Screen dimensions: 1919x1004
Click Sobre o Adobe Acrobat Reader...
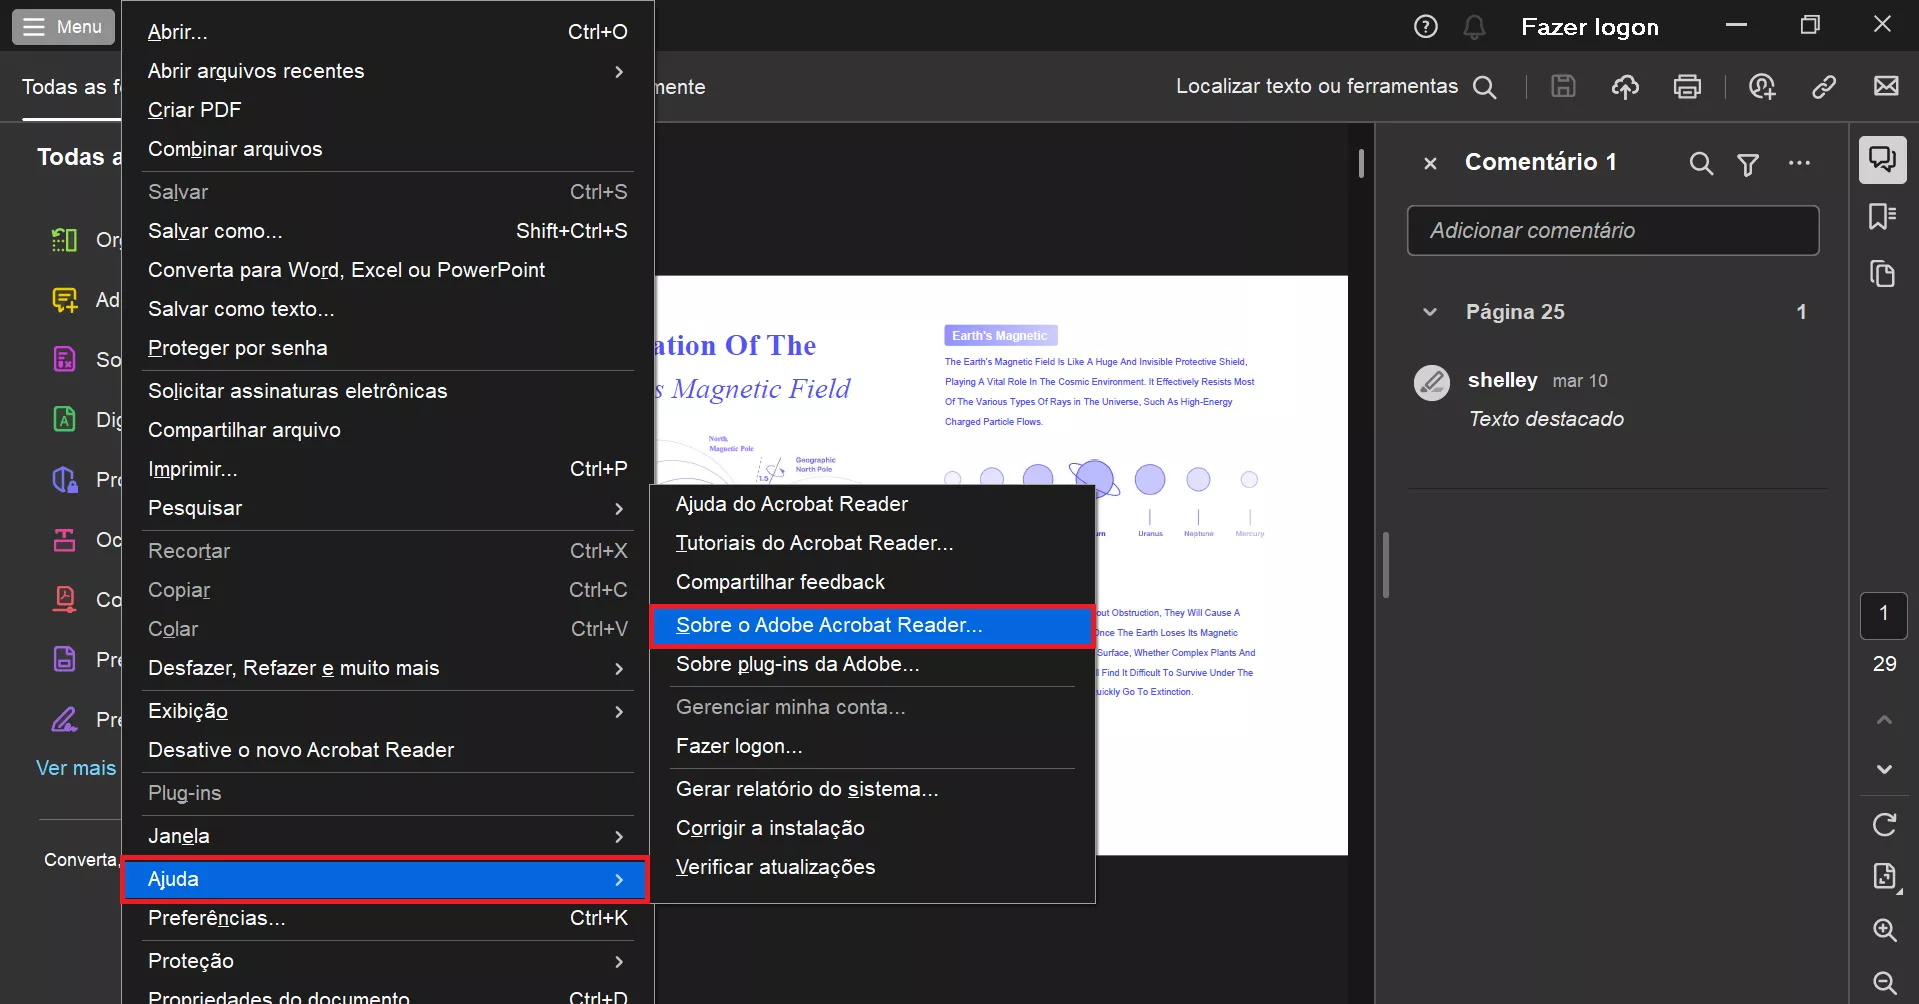click(872, 626)
